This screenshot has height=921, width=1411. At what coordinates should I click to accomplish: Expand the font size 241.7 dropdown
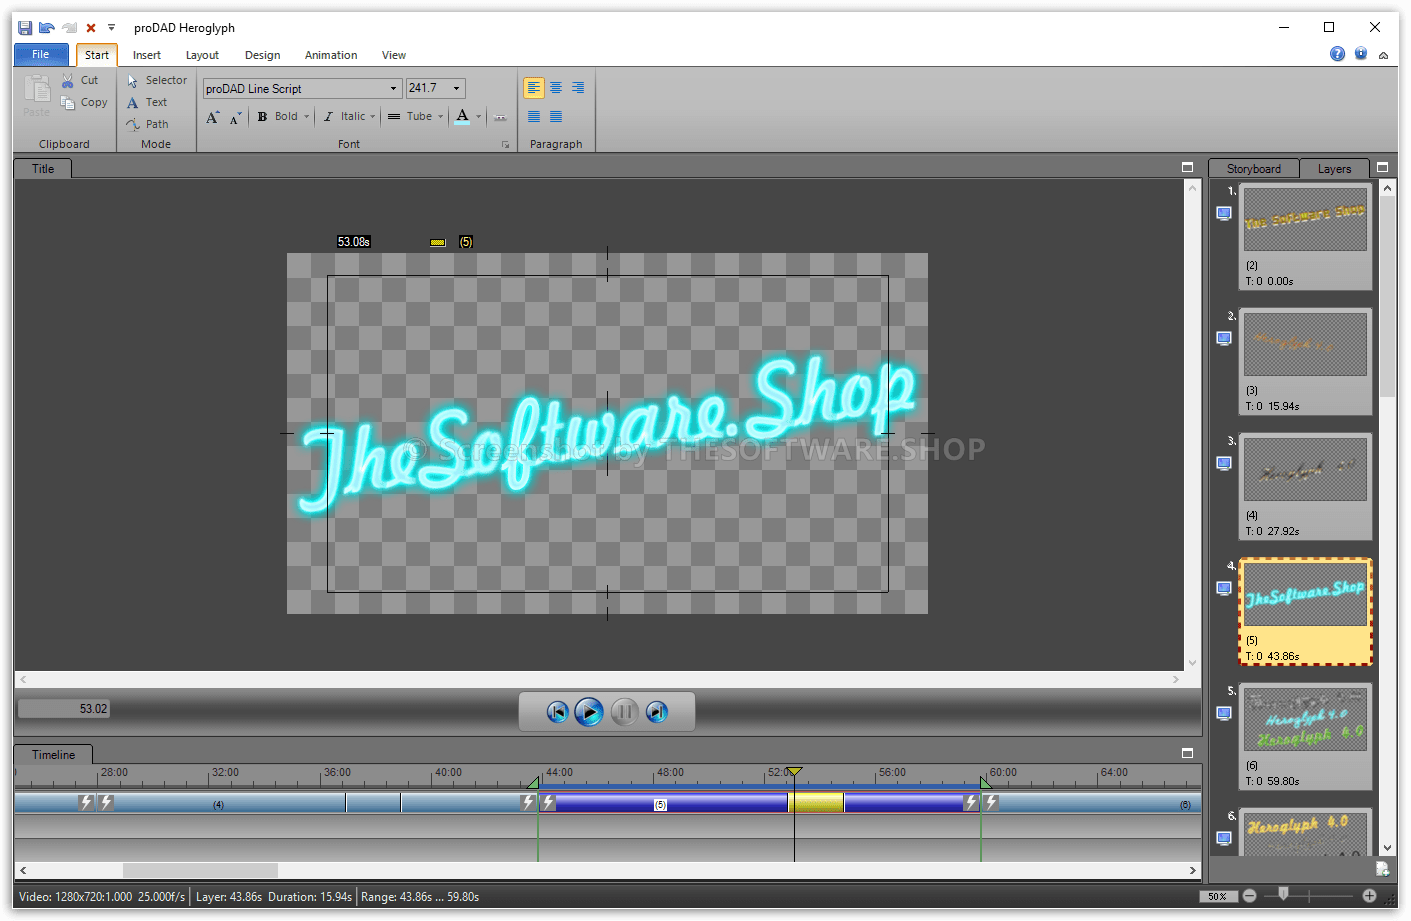[457, 89]
